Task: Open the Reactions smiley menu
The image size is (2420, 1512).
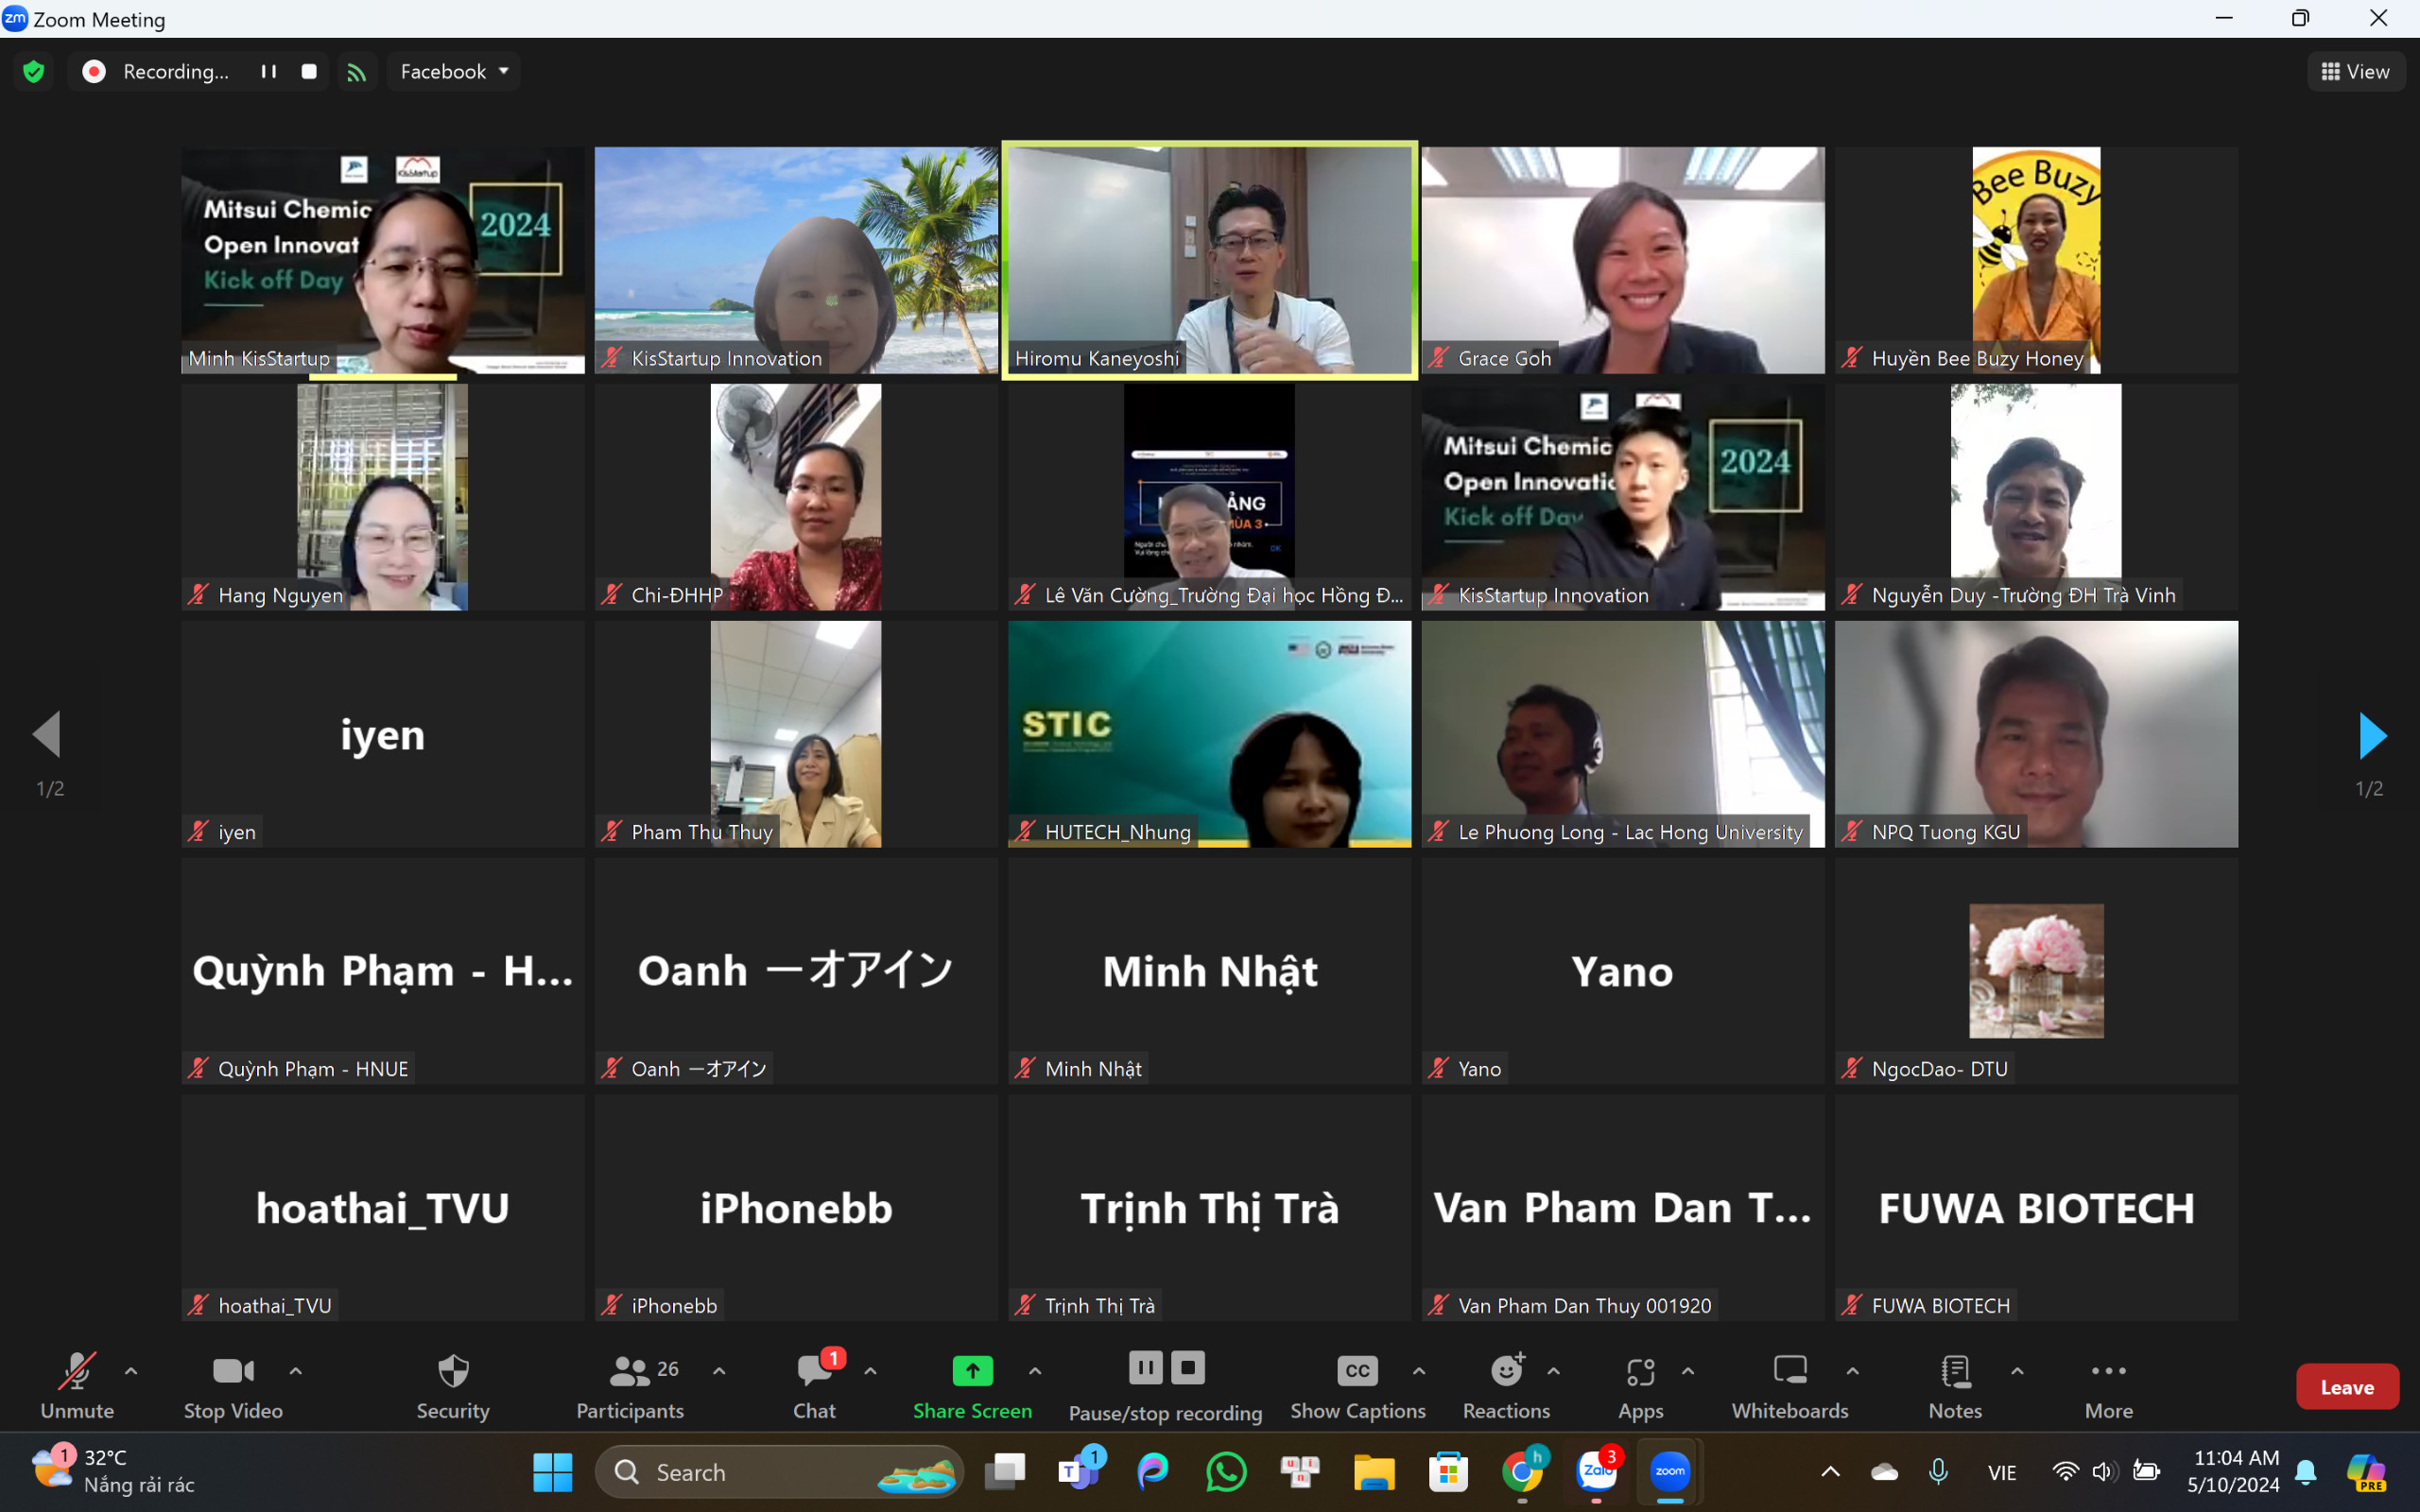Action: point(1506,1384)
